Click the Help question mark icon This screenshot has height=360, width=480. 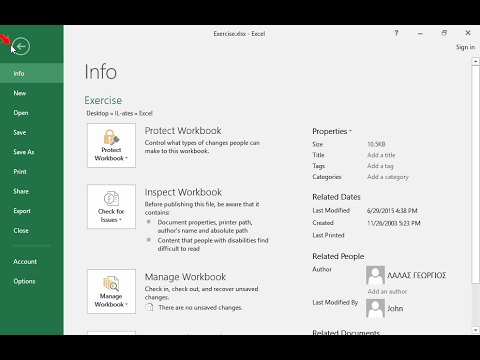coord(396,33)
